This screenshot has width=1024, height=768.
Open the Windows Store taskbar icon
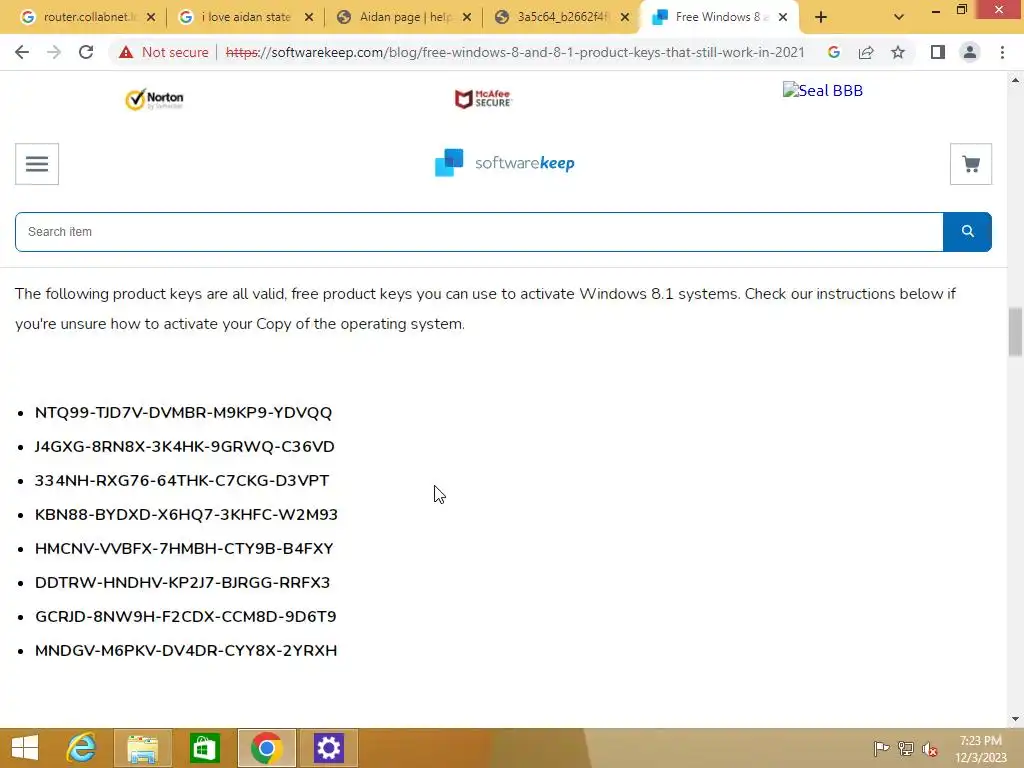click(204, 748)
